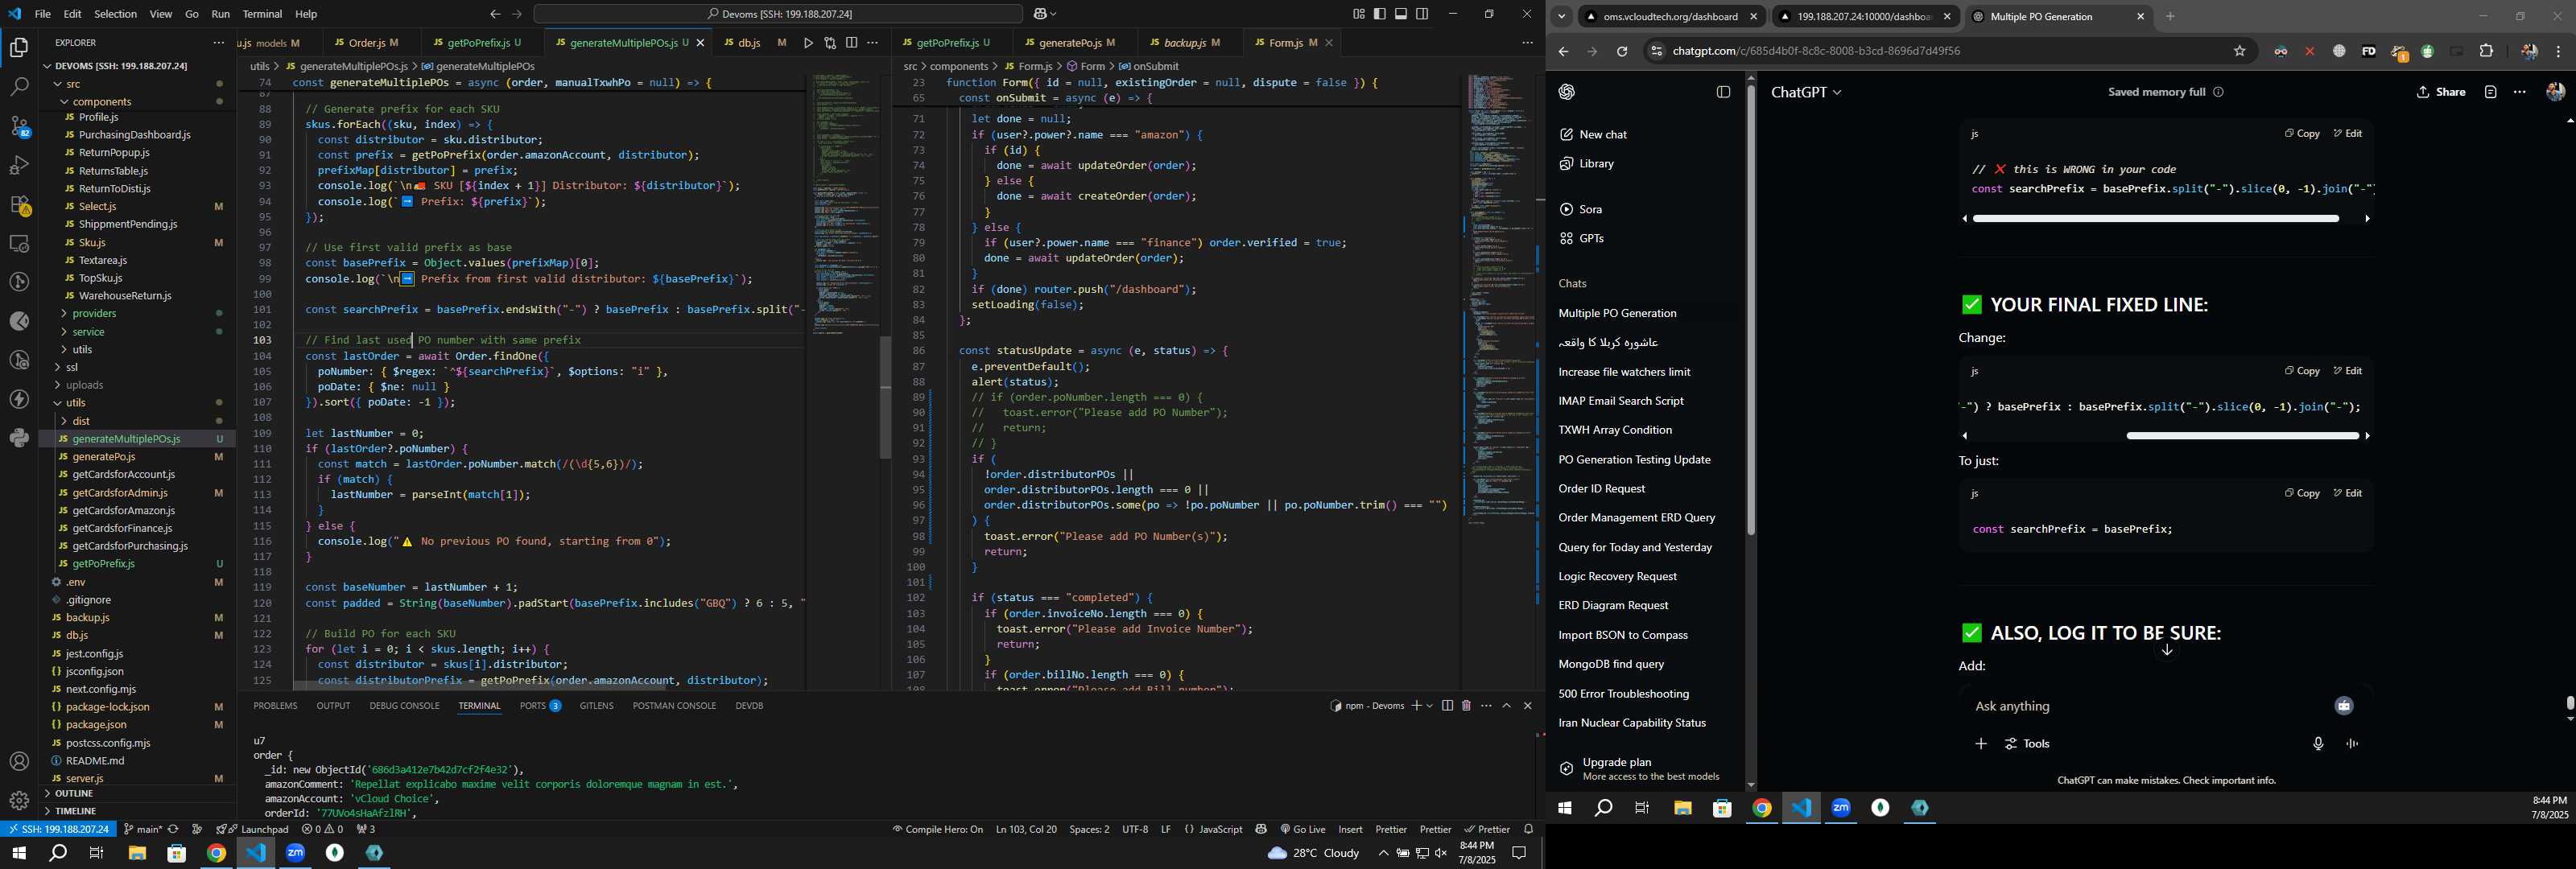The image size is (2576, 869).
Task: Toggle VS Code secondary sidebar layout icon
Action: [1422, 14]
